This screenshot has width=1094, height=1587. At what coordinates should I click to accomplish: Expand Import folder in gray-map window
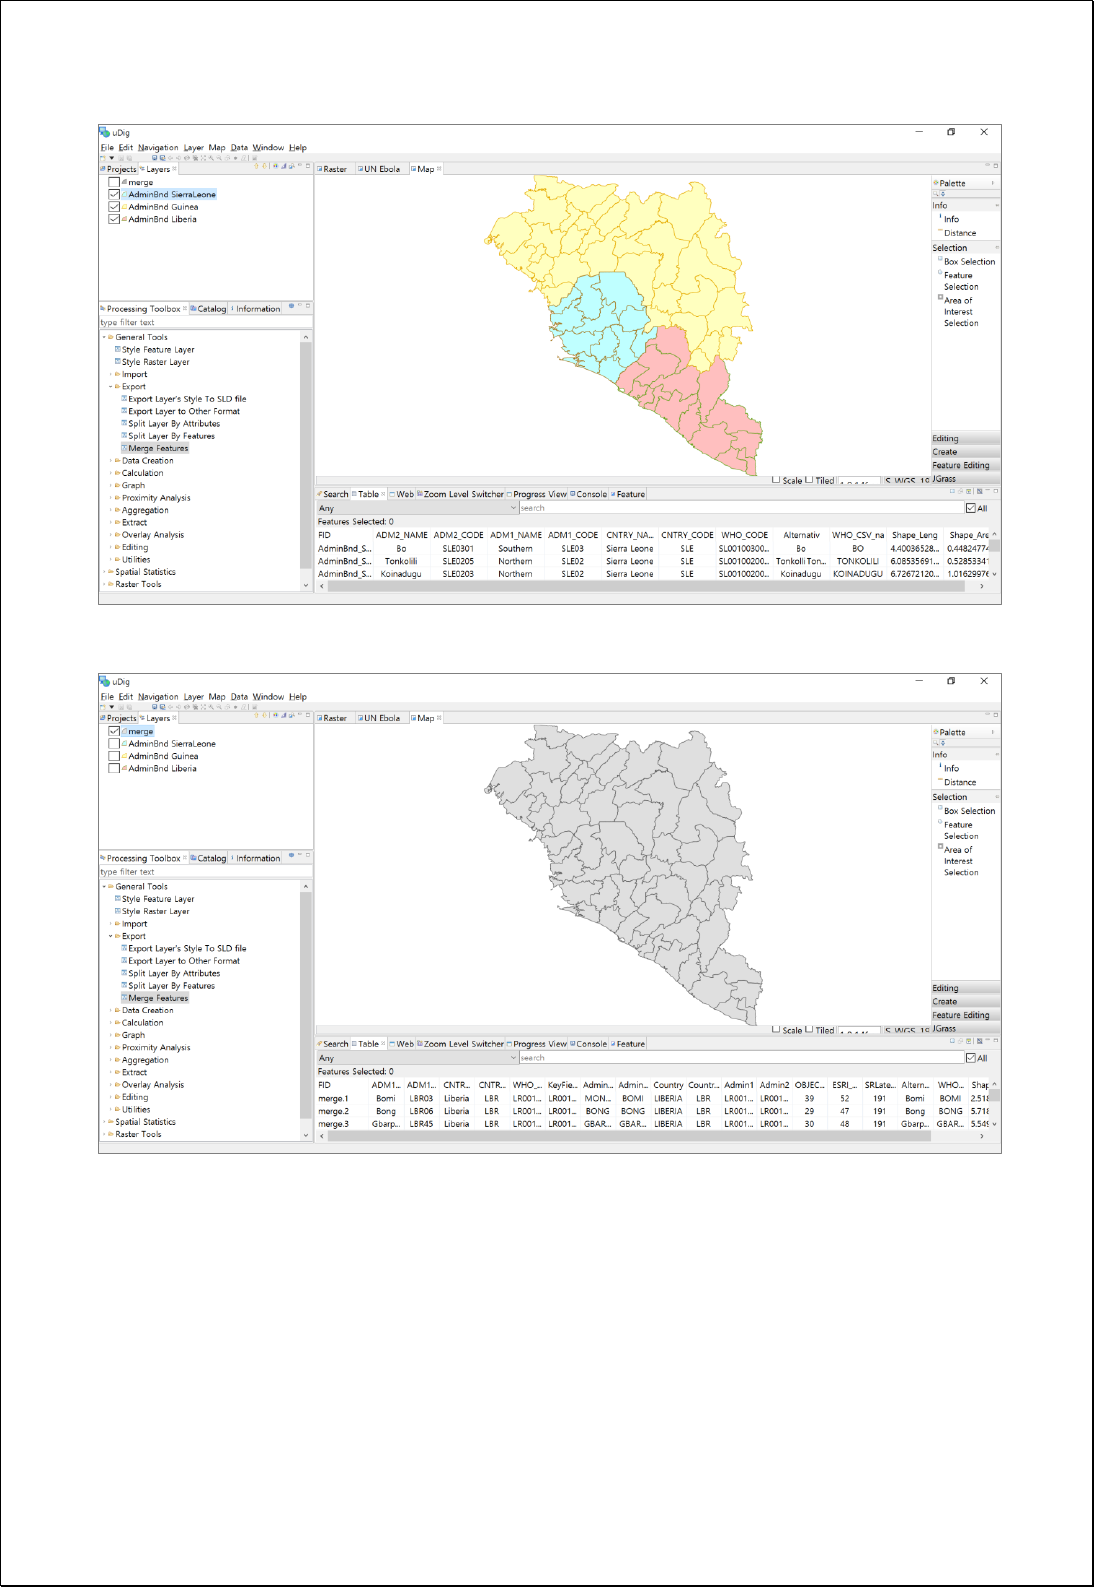click(x=111, y=924)
